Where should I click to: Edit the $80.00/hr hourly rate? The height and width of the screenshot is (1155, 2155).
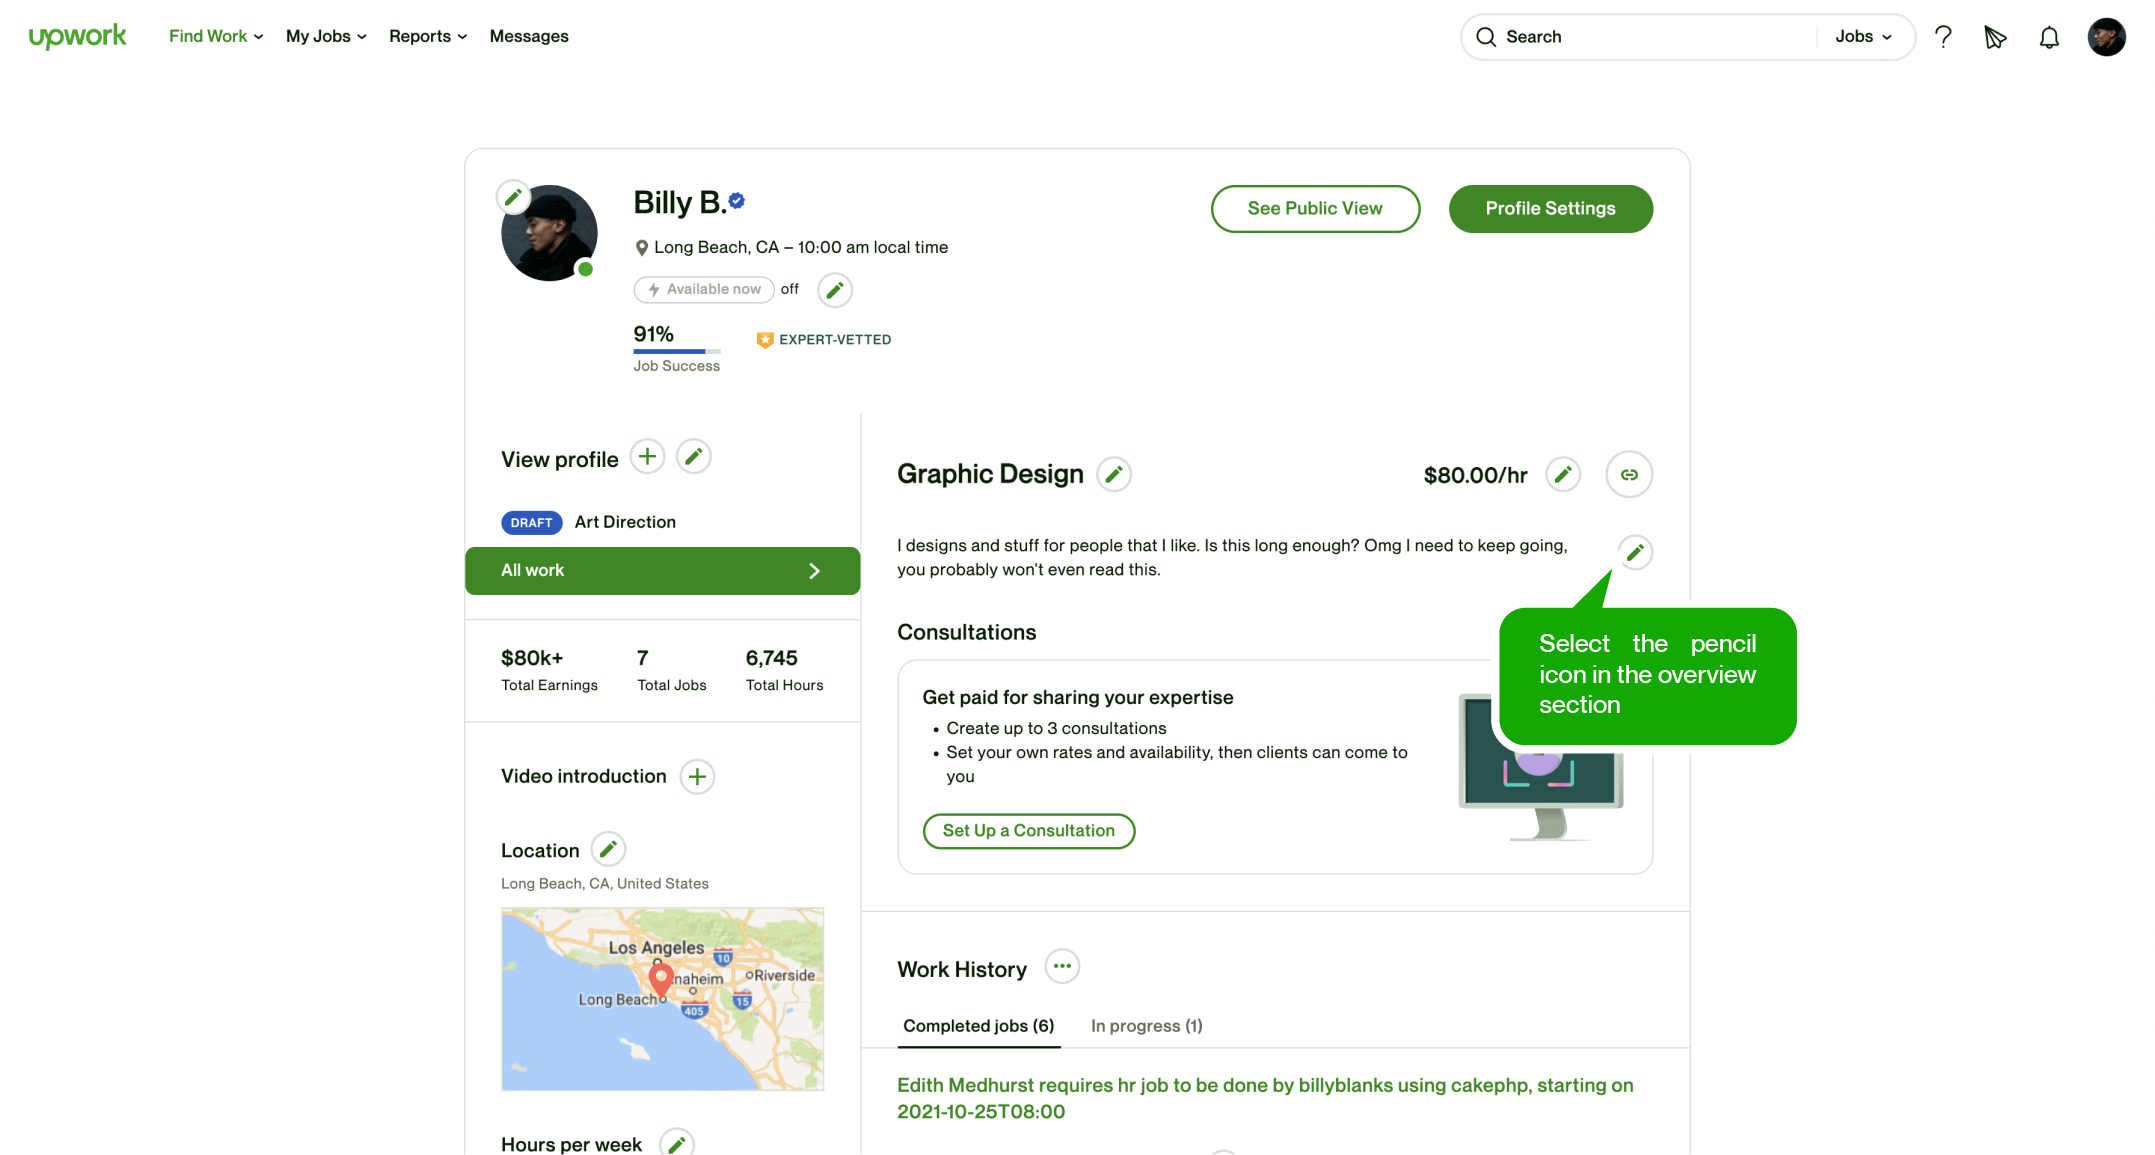click(x=1563, y=474)
